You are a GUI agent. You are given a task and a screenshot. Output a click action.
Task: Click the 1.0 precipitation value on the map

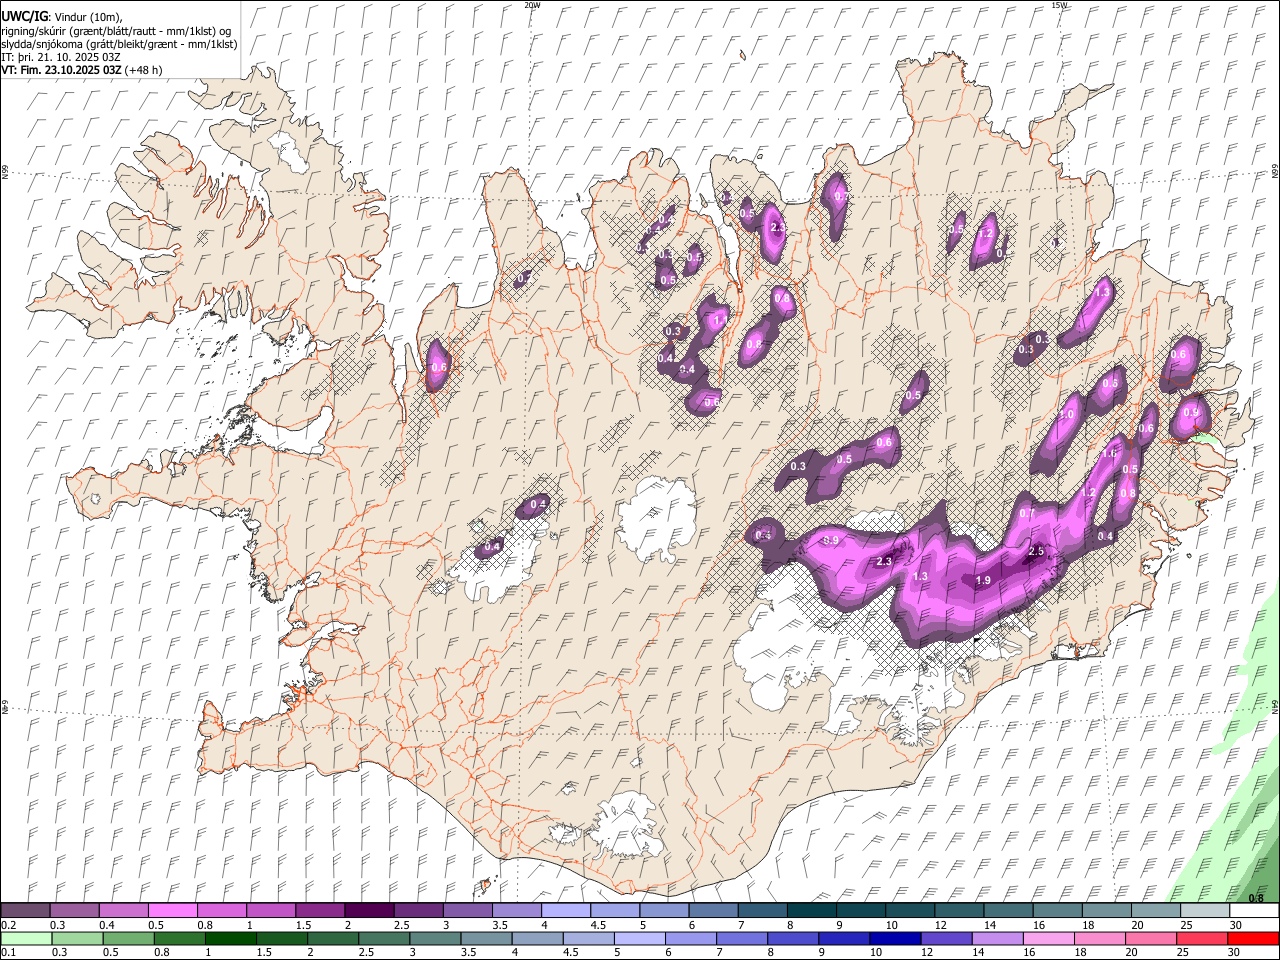tap(1067, 415)
